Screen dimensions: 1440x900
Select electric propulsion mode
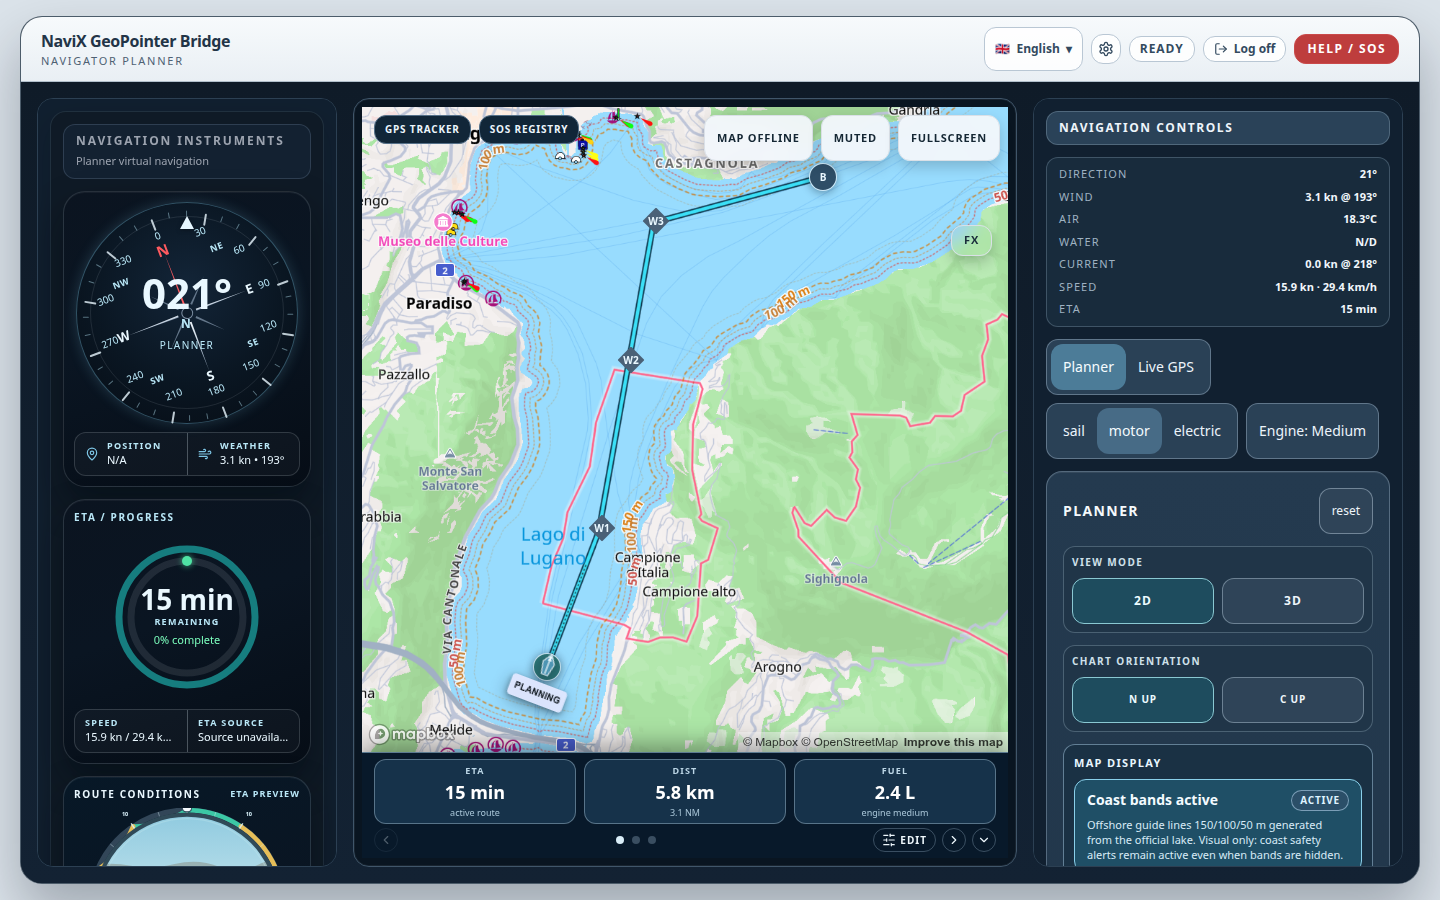[1197, 431]
